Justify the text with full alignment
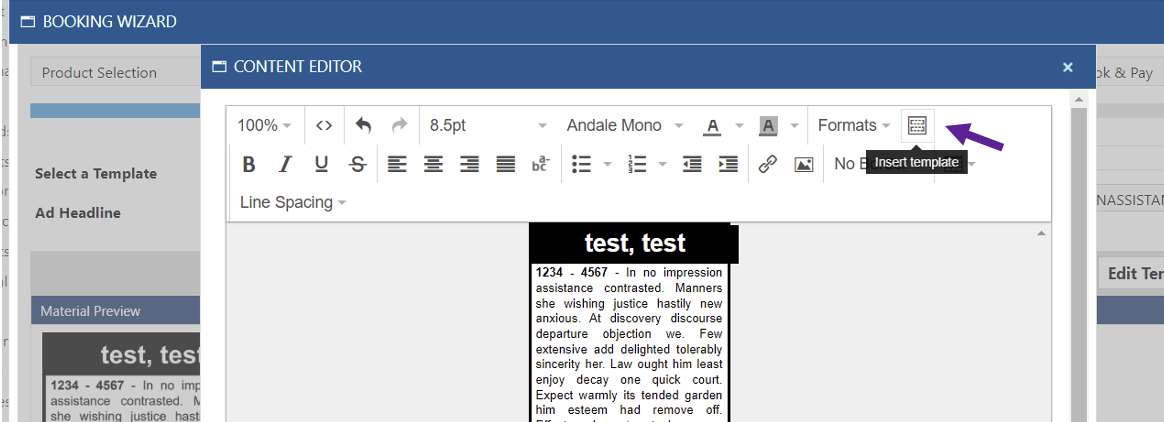This screenshot has height=422, width=1164. [506, 164]
